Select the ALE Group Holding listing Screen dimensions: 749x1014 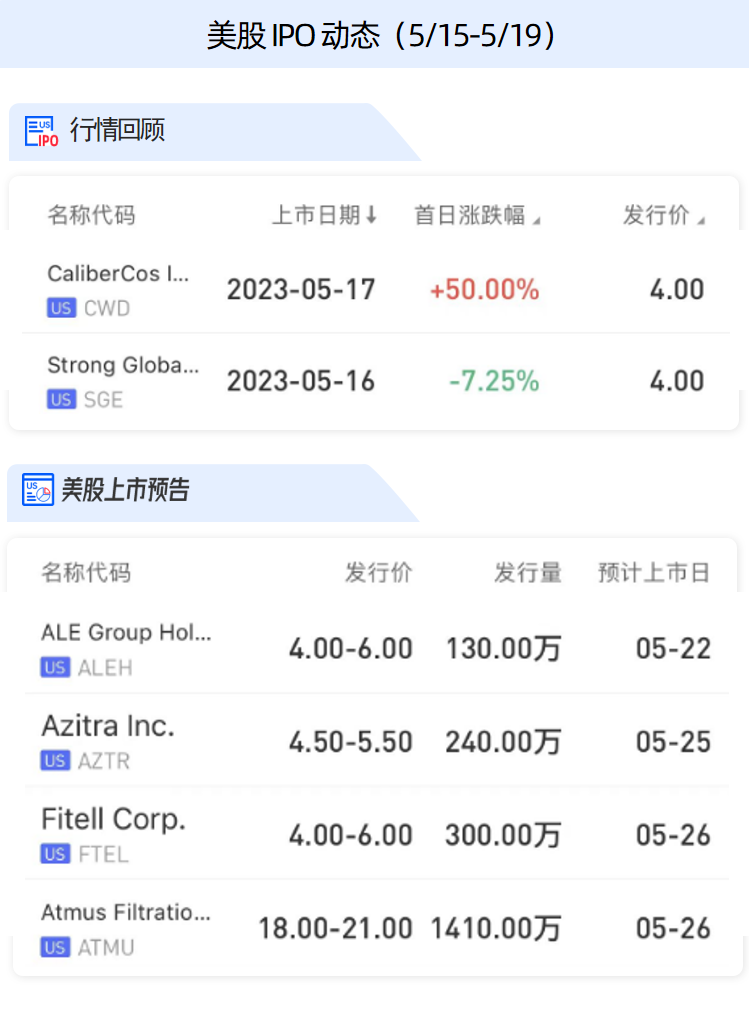pos(126,632)
